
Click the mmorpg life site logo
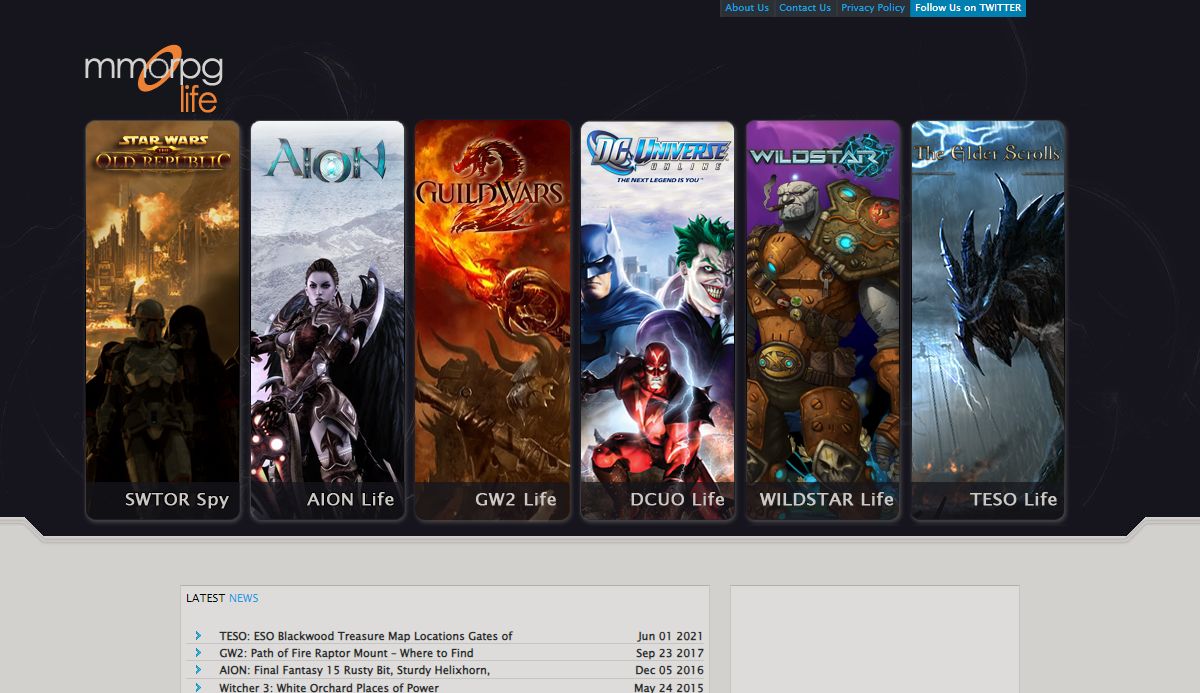point(153,80)
